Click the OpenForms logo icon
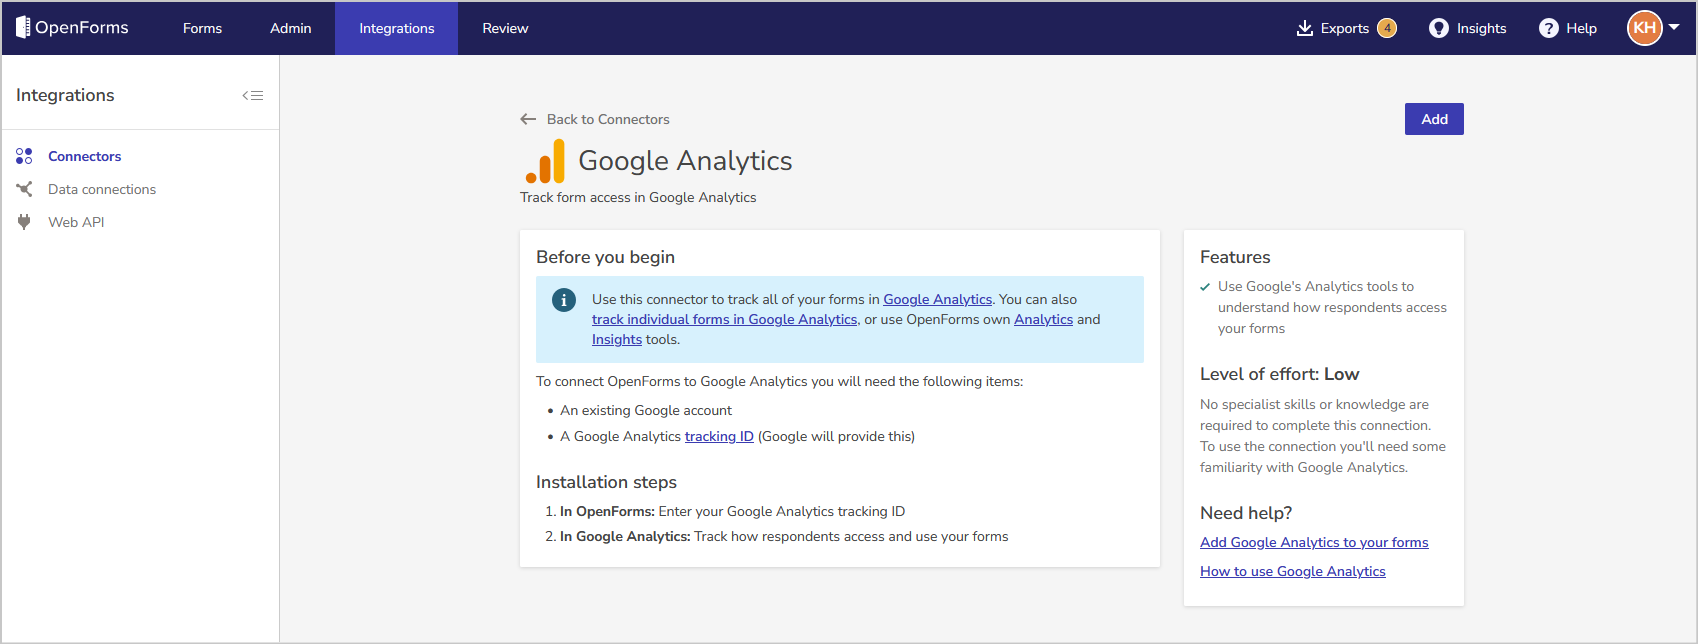 pos(23,28)
